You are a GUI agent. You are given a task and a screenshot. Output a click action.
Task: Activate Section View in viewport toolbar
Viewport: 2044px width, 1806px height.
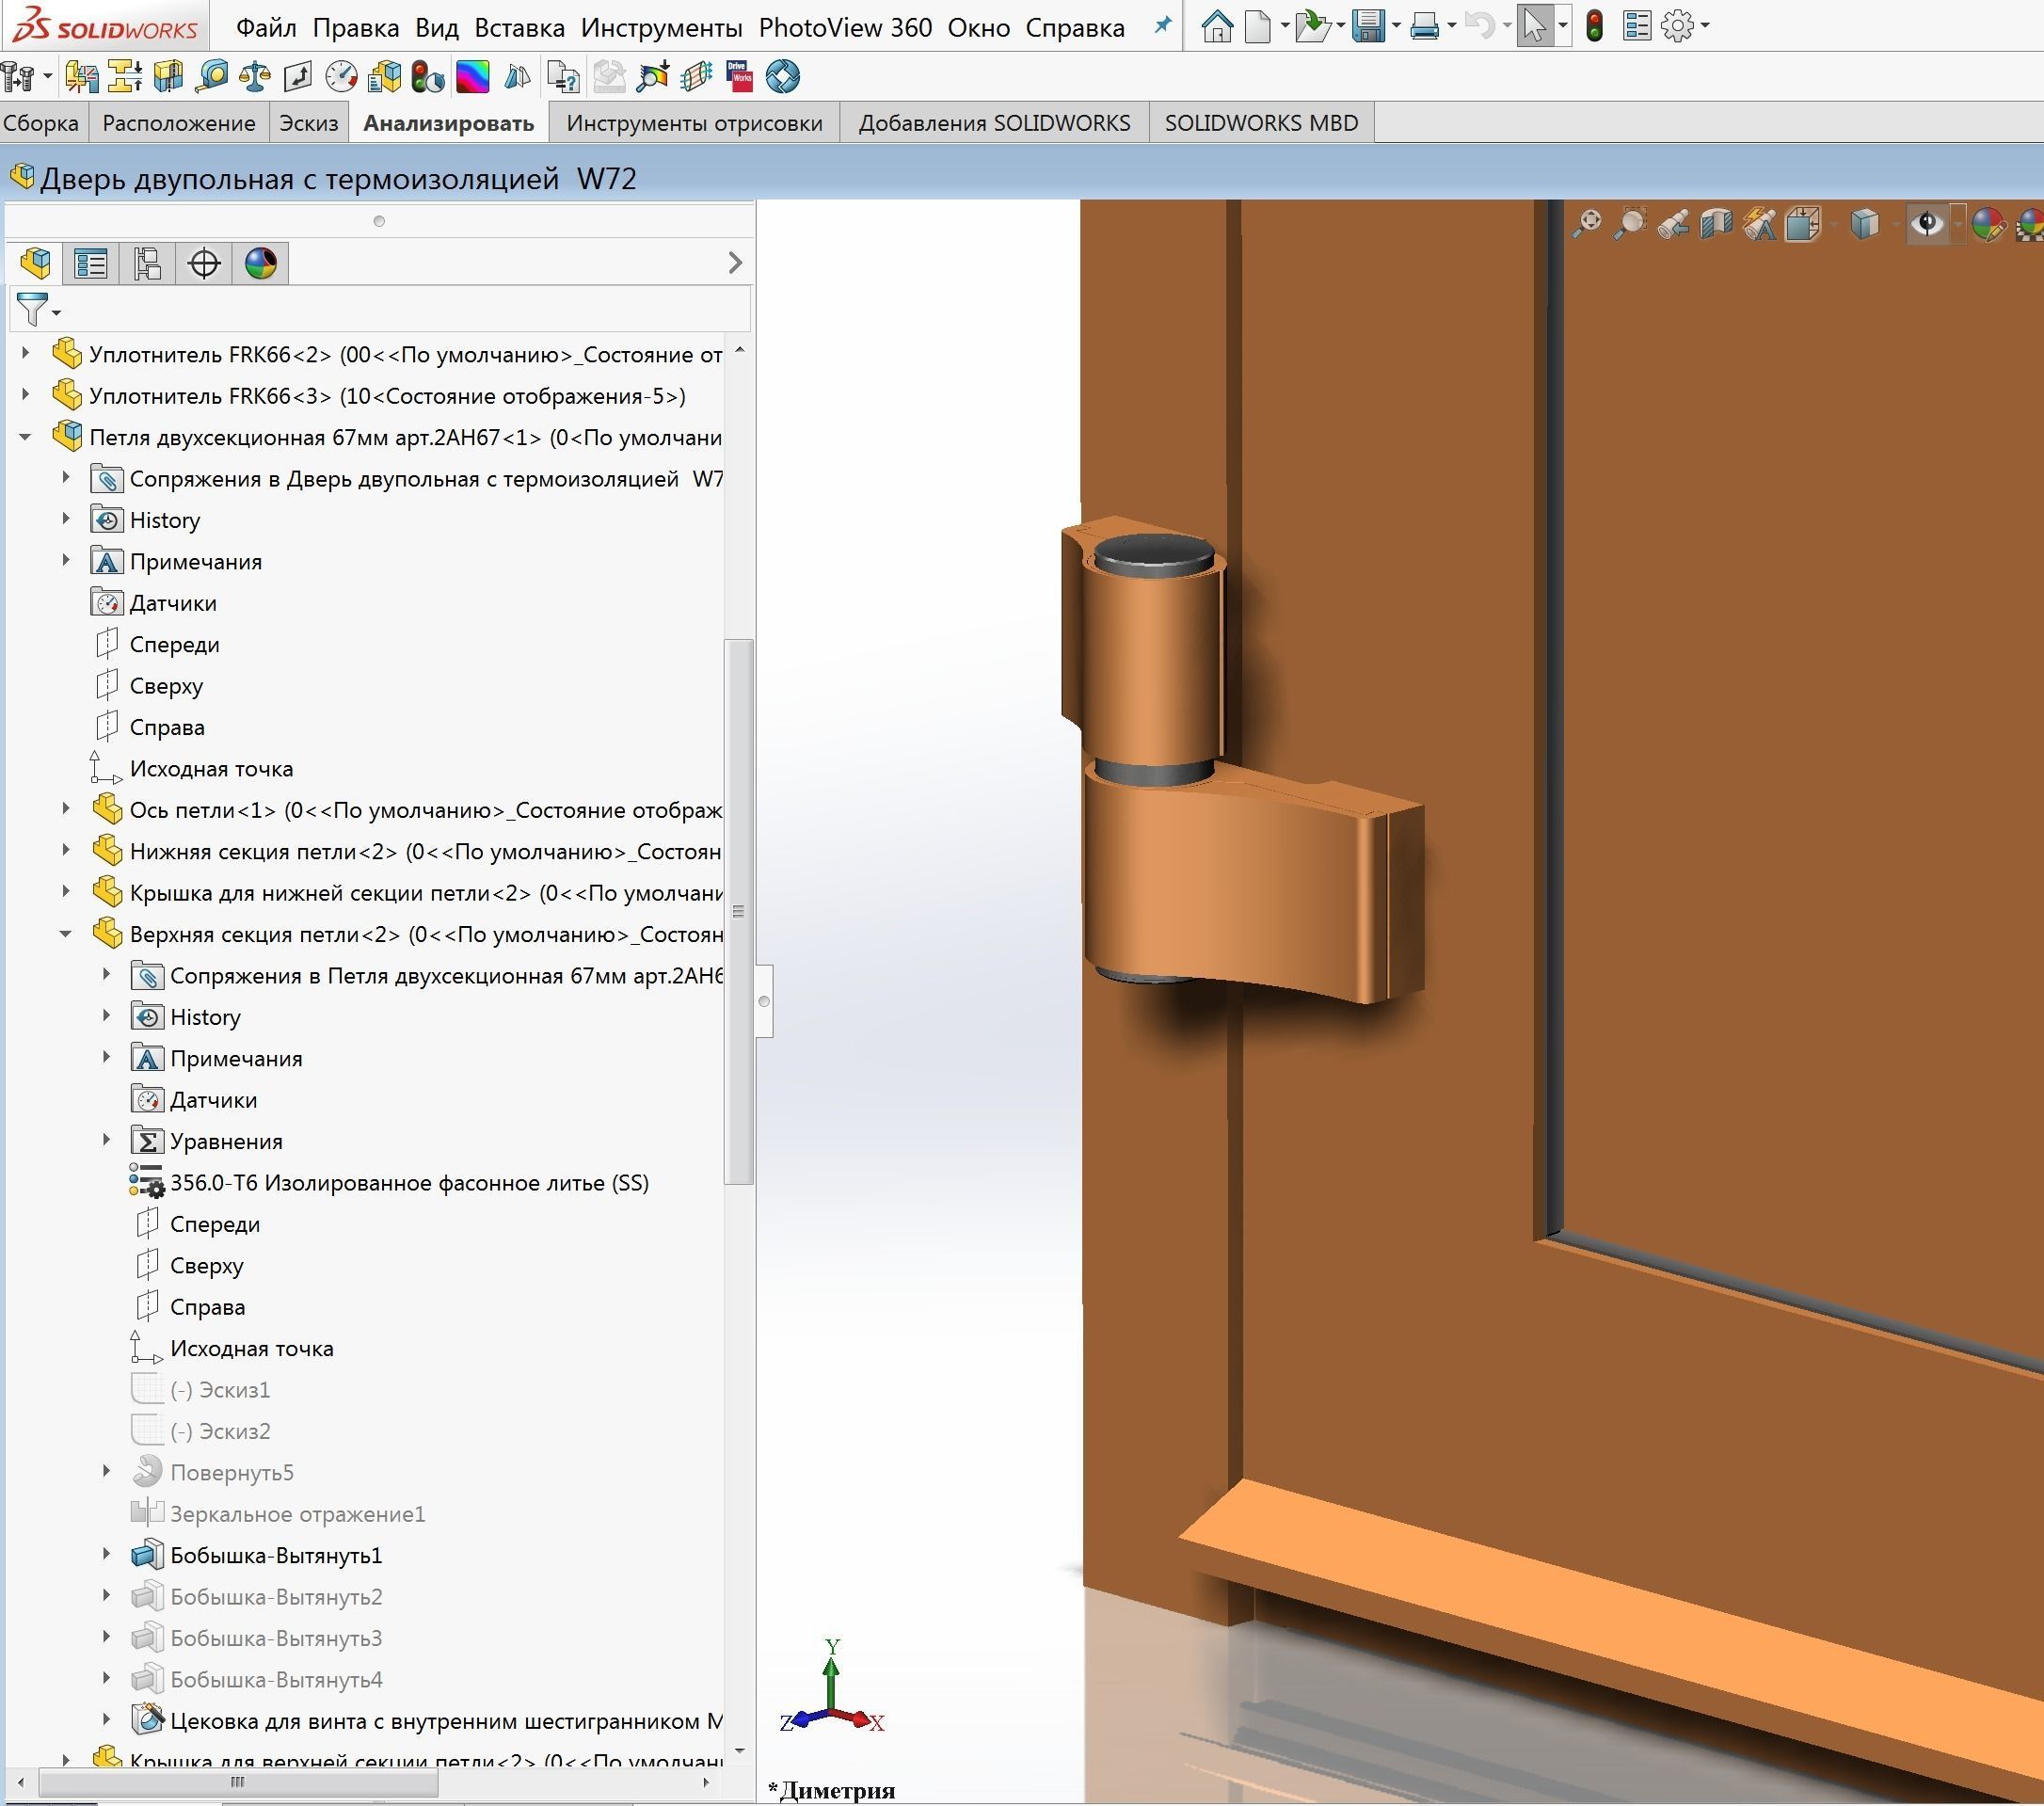(x=1716, y=224)
